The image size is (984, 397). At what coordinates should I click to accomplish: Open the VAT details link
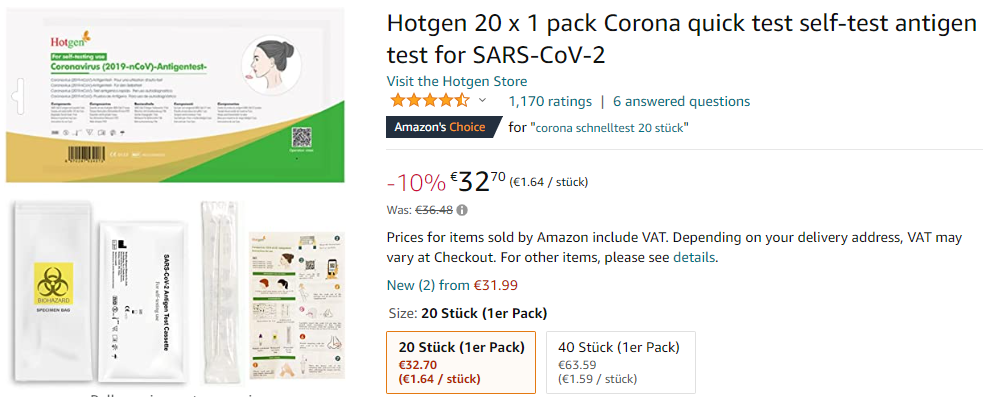tap(693, 257)
